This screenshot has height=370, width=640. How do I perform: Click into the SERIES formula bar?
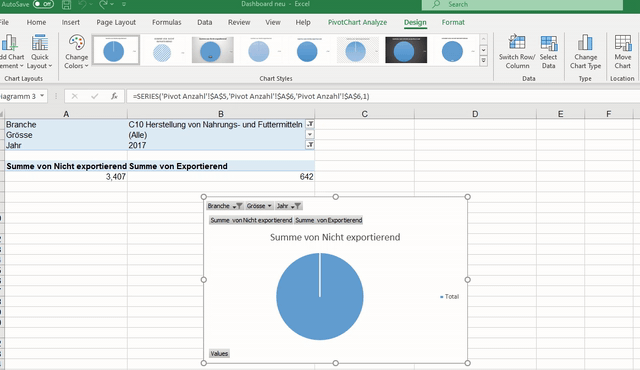[x=383, y=96]
